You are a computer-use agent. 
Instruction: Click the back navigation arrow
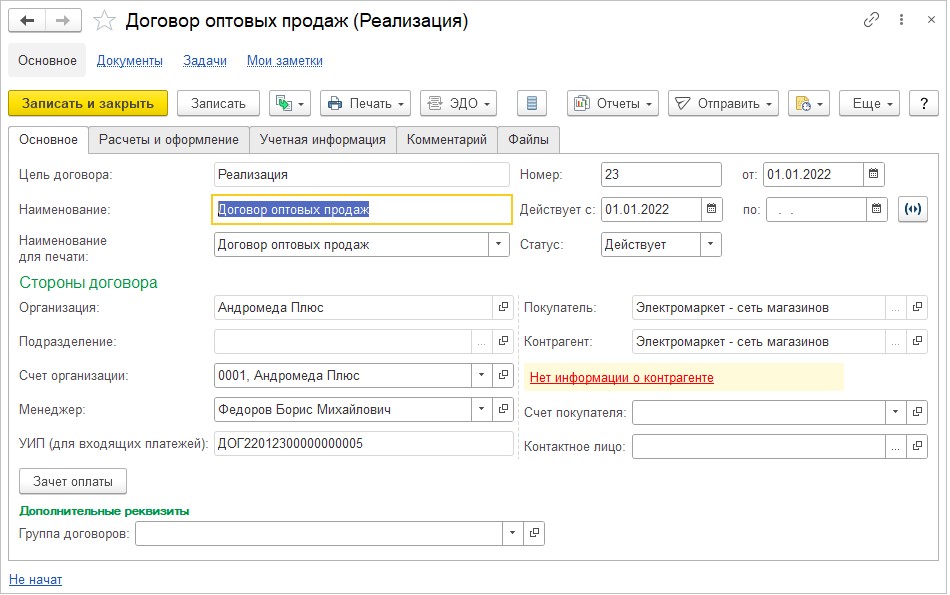point(27,21)
